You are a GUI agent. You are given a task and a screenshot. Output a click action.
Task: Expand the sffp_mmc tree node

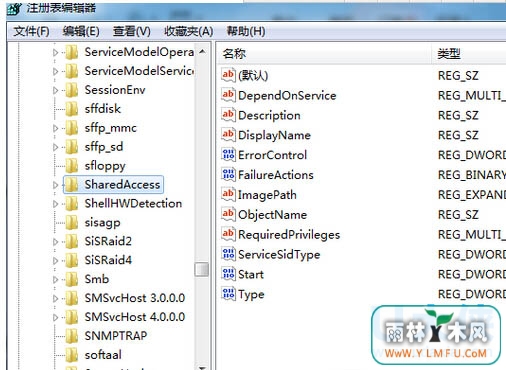(55, 128)
